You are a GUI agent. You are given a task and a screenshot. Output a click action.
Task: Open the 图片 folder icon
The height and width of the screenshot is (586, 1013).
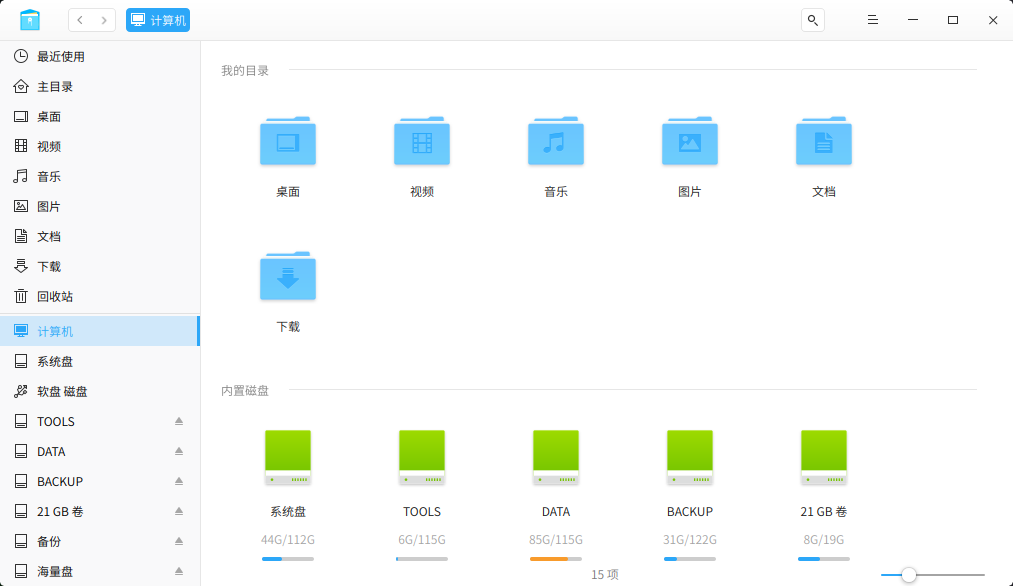689,143
